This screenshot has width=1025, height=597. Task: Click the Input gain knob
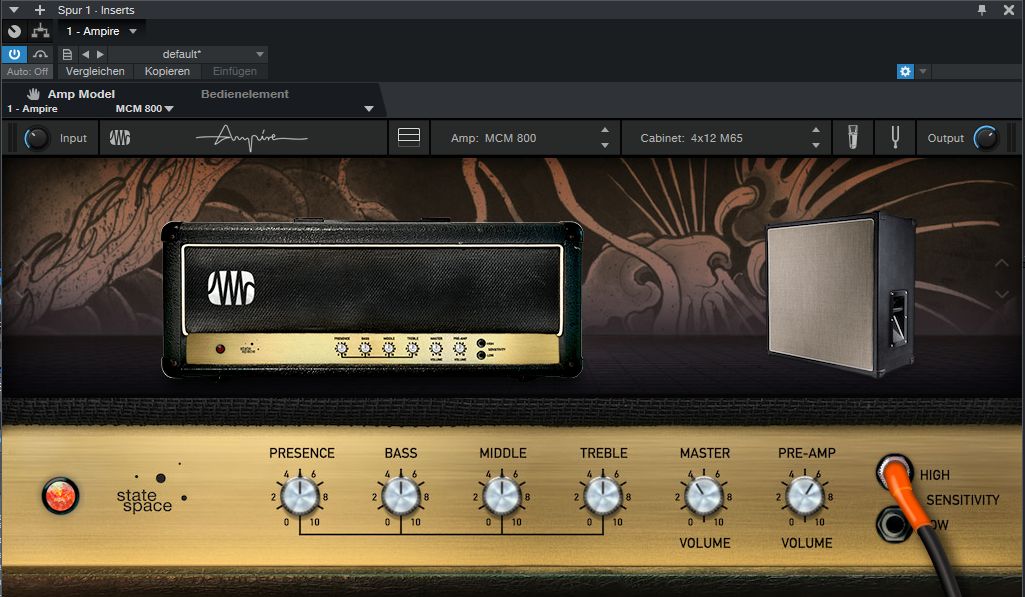point(36,138)
